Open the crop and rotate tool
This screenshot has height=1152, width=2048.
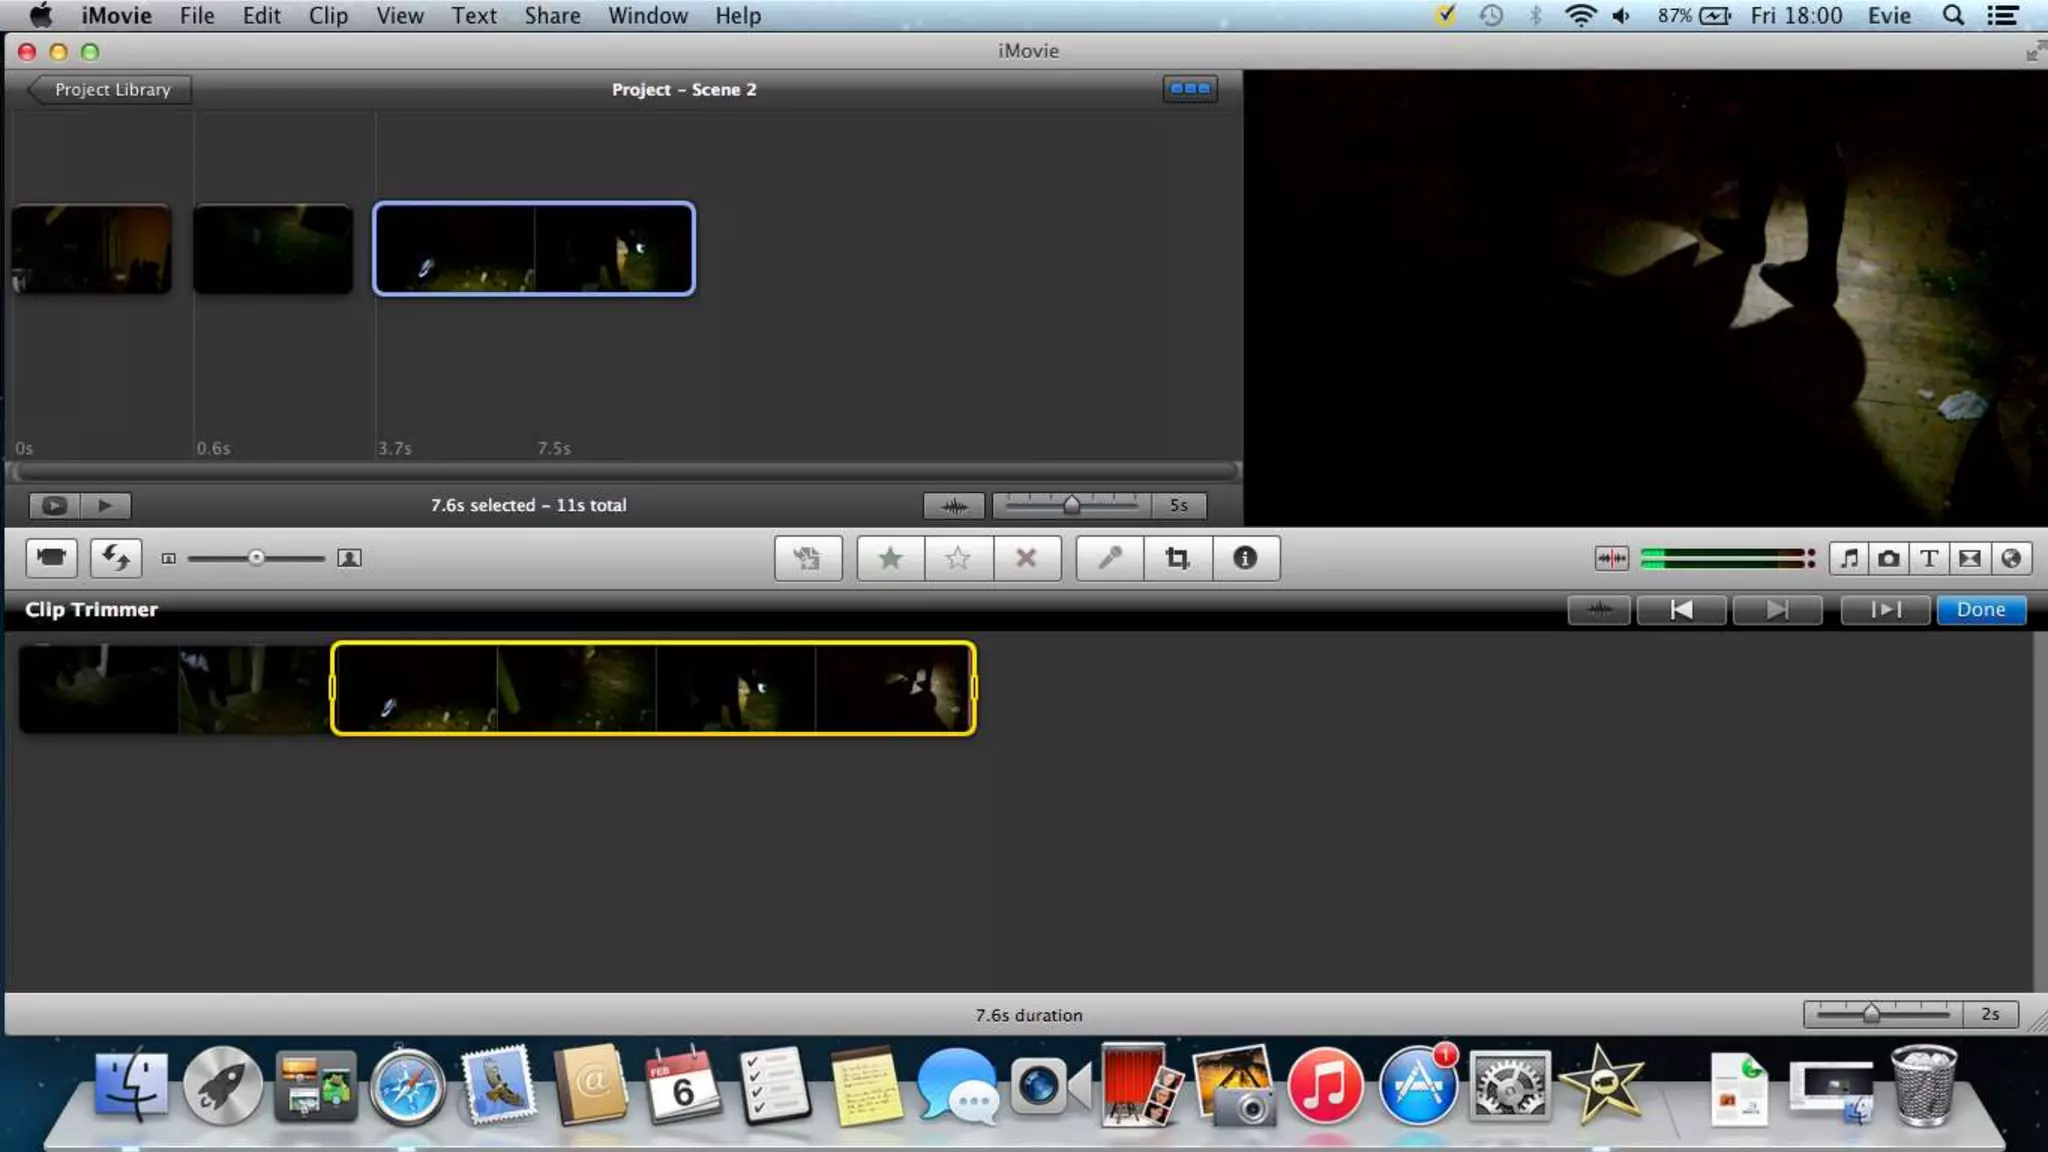click(1178, 558)
